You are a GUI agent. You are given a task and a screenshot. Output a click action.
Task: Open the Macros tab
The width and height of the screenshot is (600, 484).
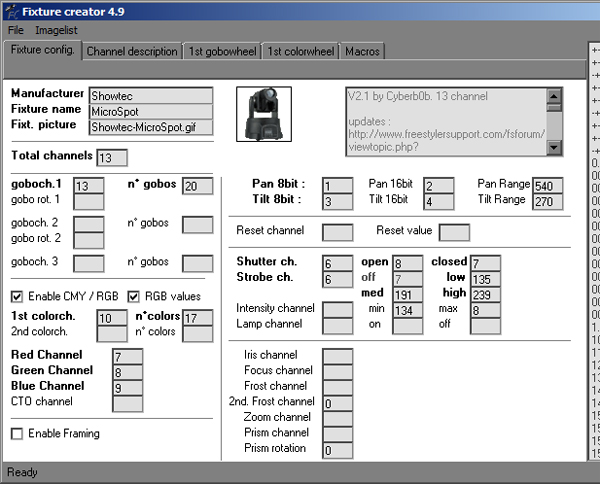[x=362, y=51]
